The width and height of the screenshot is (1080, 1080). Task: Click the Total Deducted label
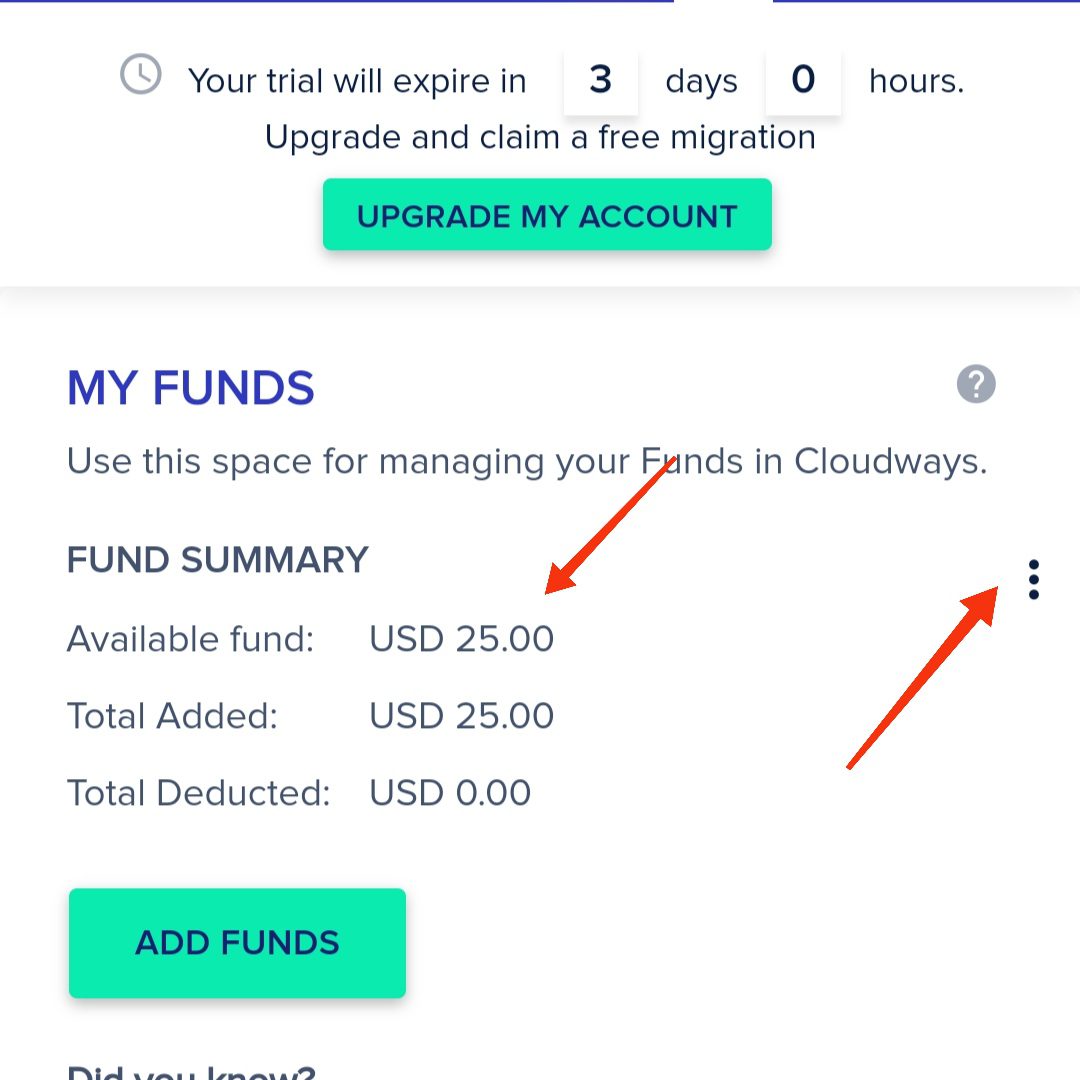[x=198, y=793]
